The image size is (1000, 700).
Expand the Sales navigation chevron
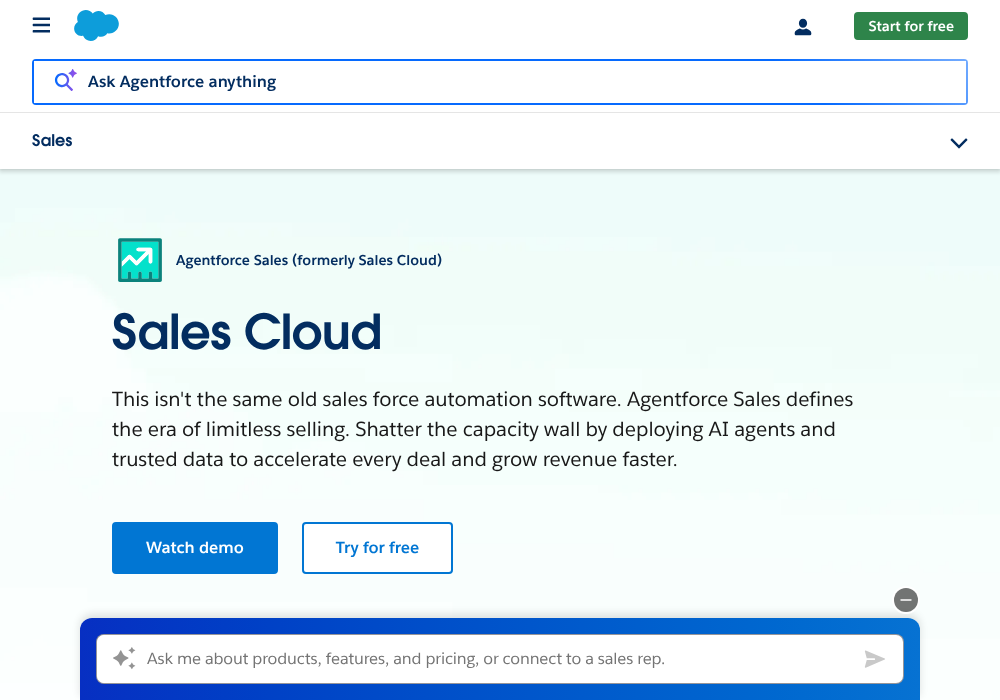click(x=959, y=143)
